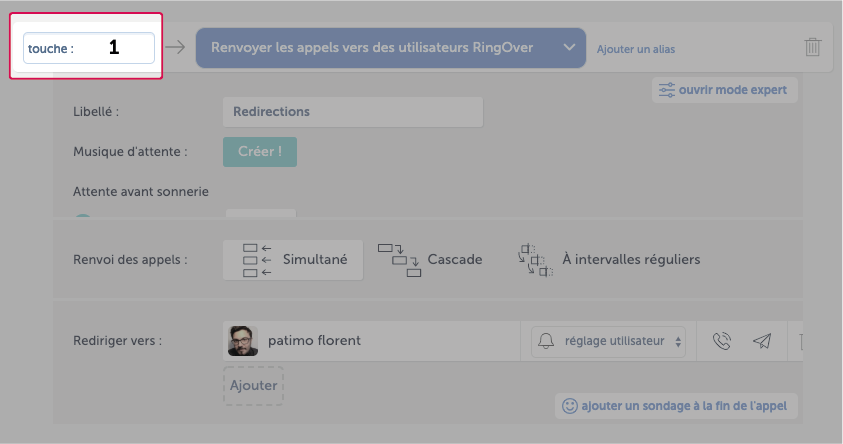Click Ajouter un alias link

coord(635,49)
